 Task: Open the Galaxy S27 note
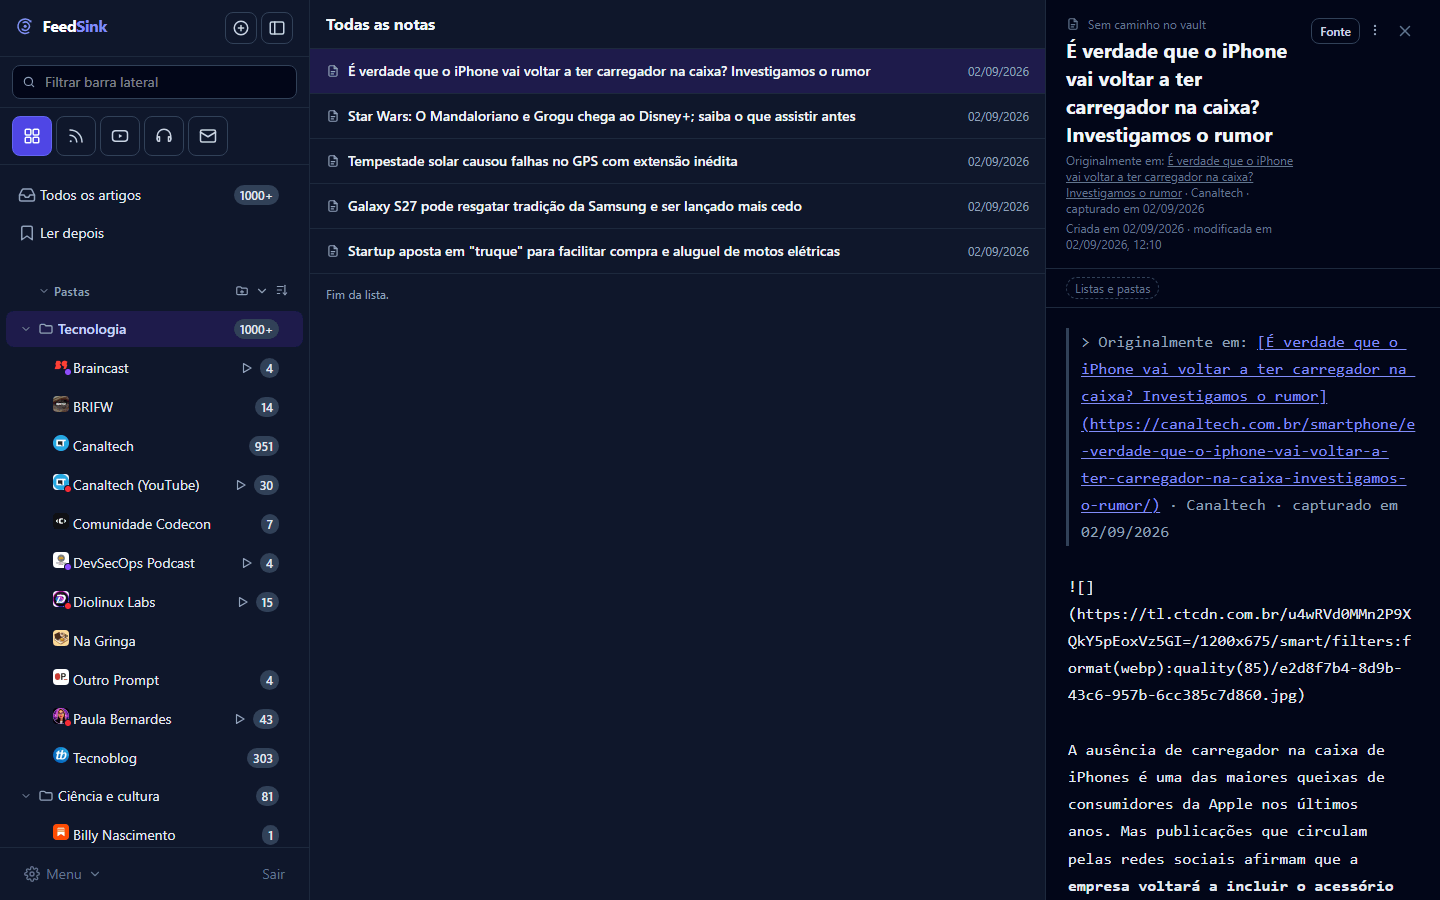coord(677,206)
